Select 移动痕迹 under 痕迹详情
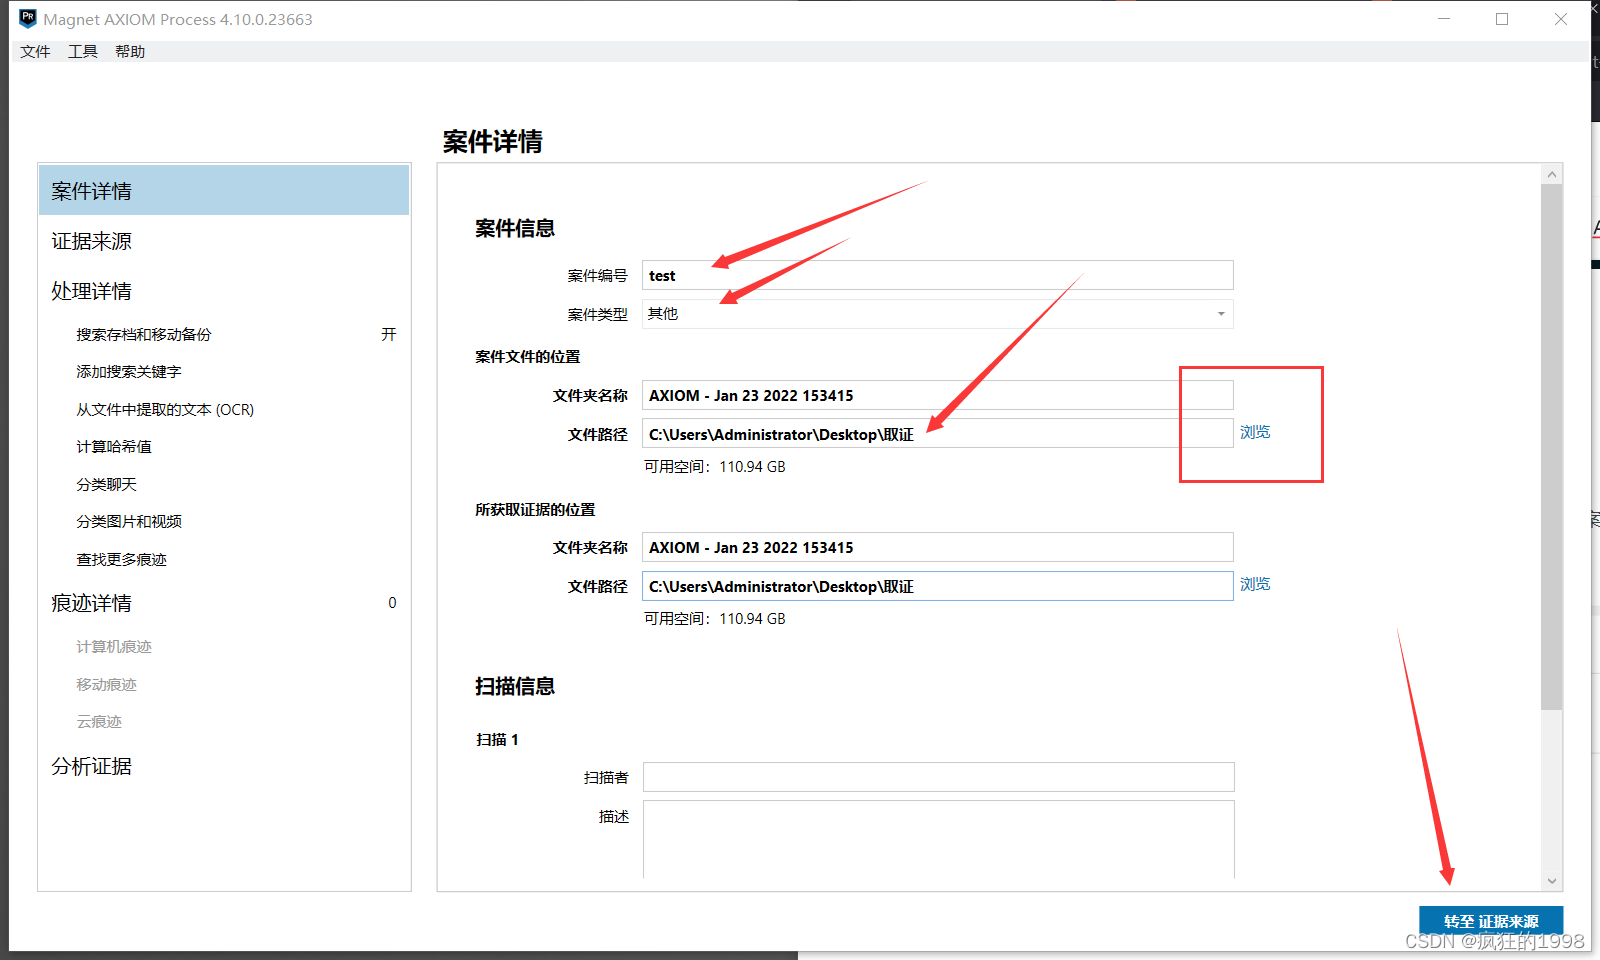This screenshot has width=1600, height=960. (x=106, y=685)
